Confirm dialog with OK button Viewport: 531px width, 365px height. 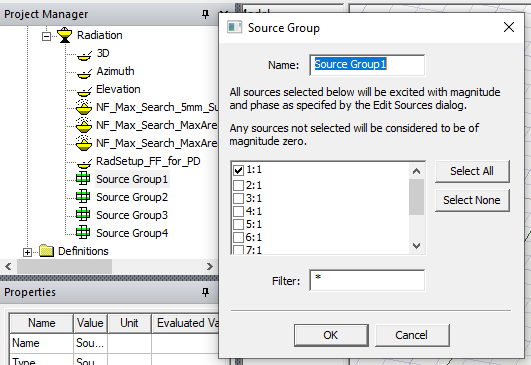tap(331, 335)
